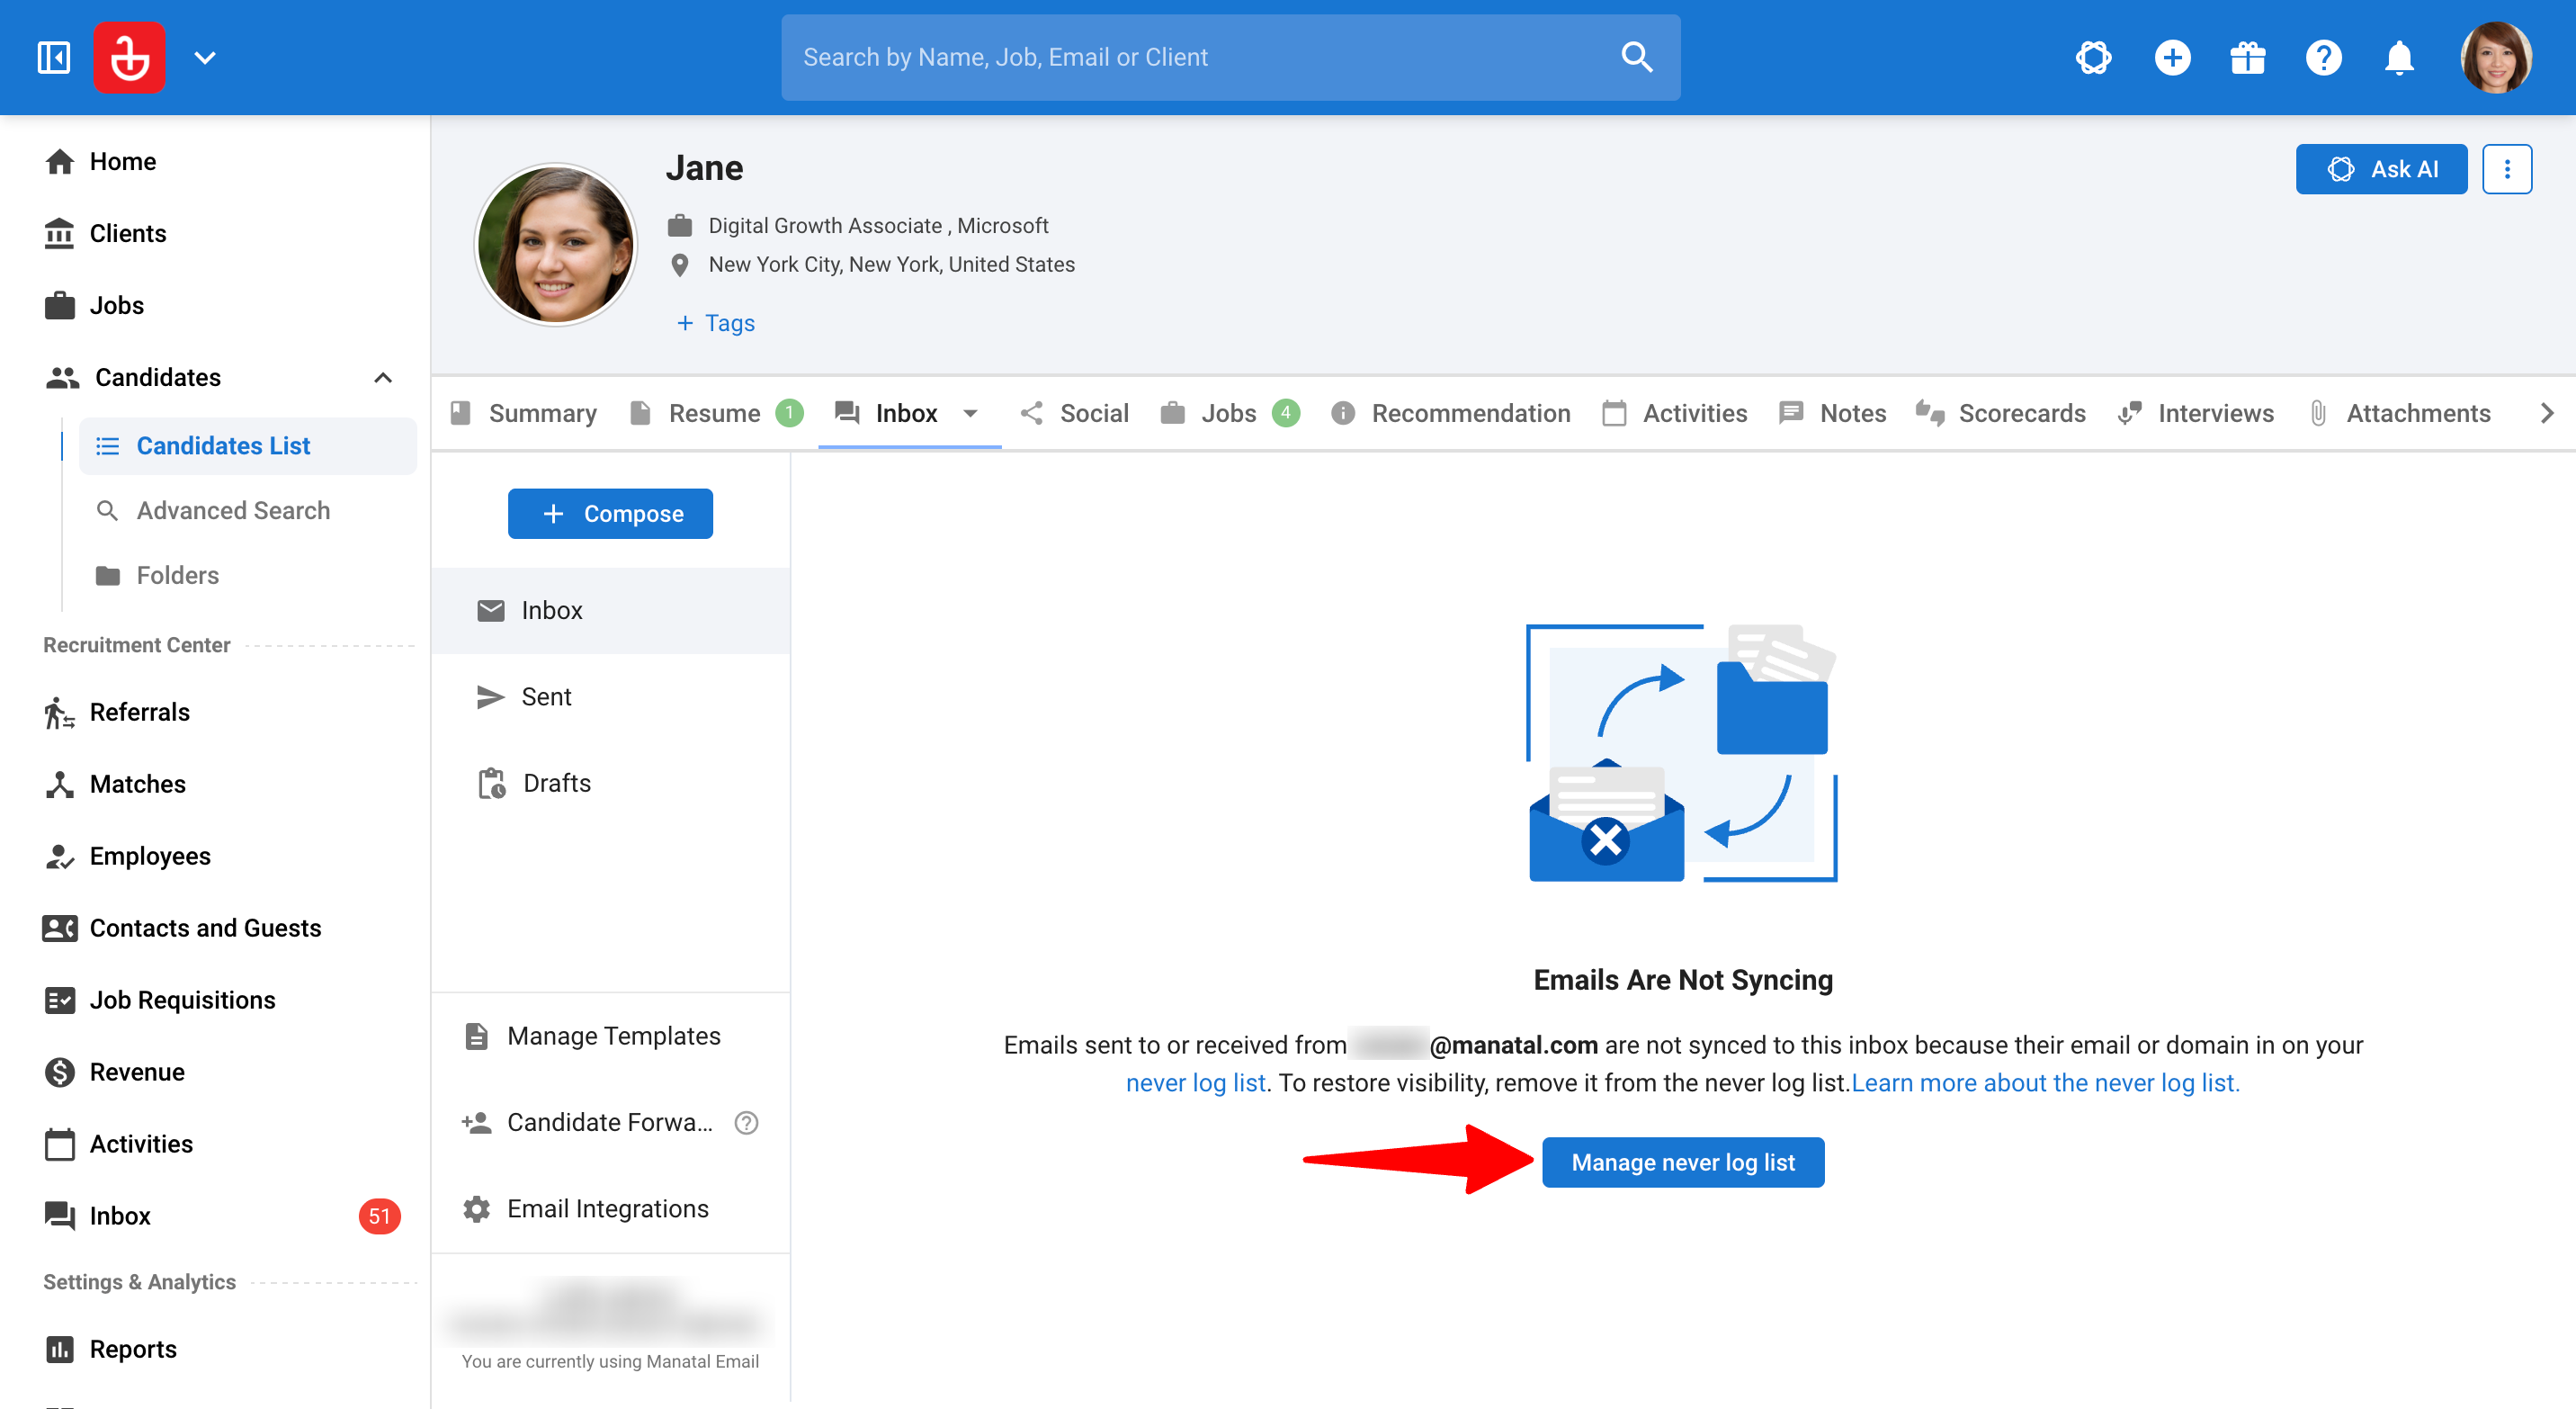Open the help question mark icon
2576x1409 pixels.
(x=2323, y=57)
